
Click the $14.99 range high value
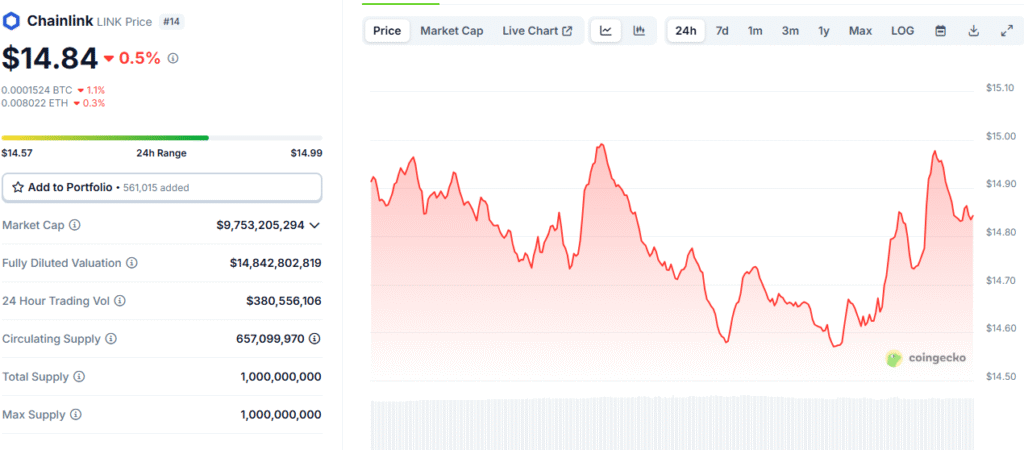coord(307,153)
